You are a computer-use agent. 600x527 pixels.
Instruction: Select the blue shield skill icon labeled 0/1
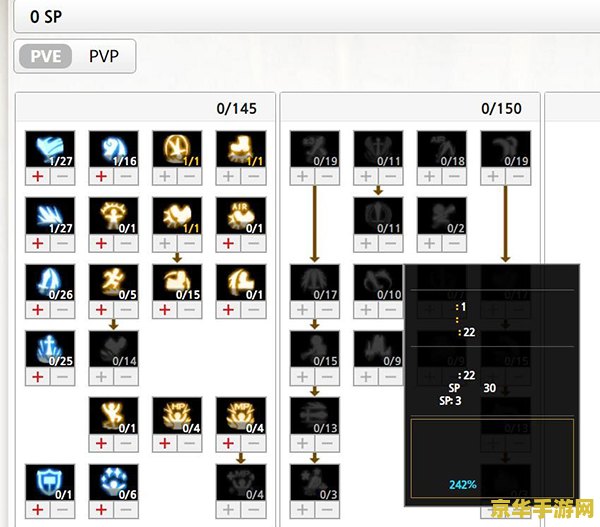[50, 483]
